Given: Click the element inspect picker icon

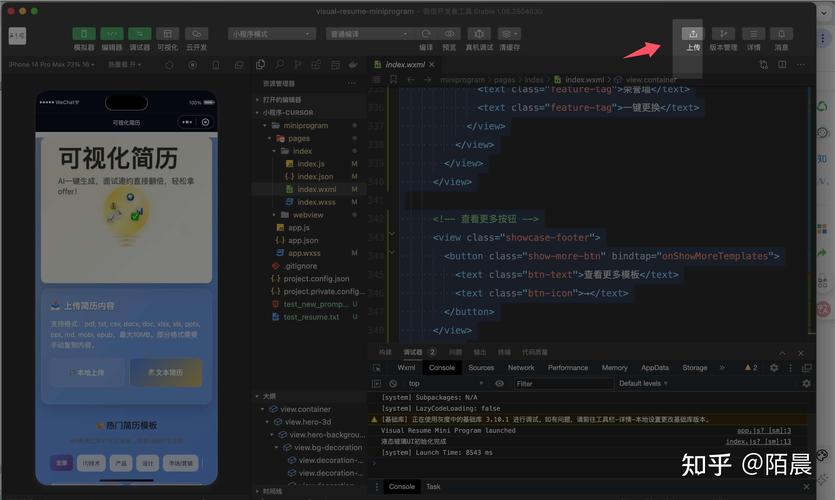Looking at the screenshot, I should (x=376, y=367).
